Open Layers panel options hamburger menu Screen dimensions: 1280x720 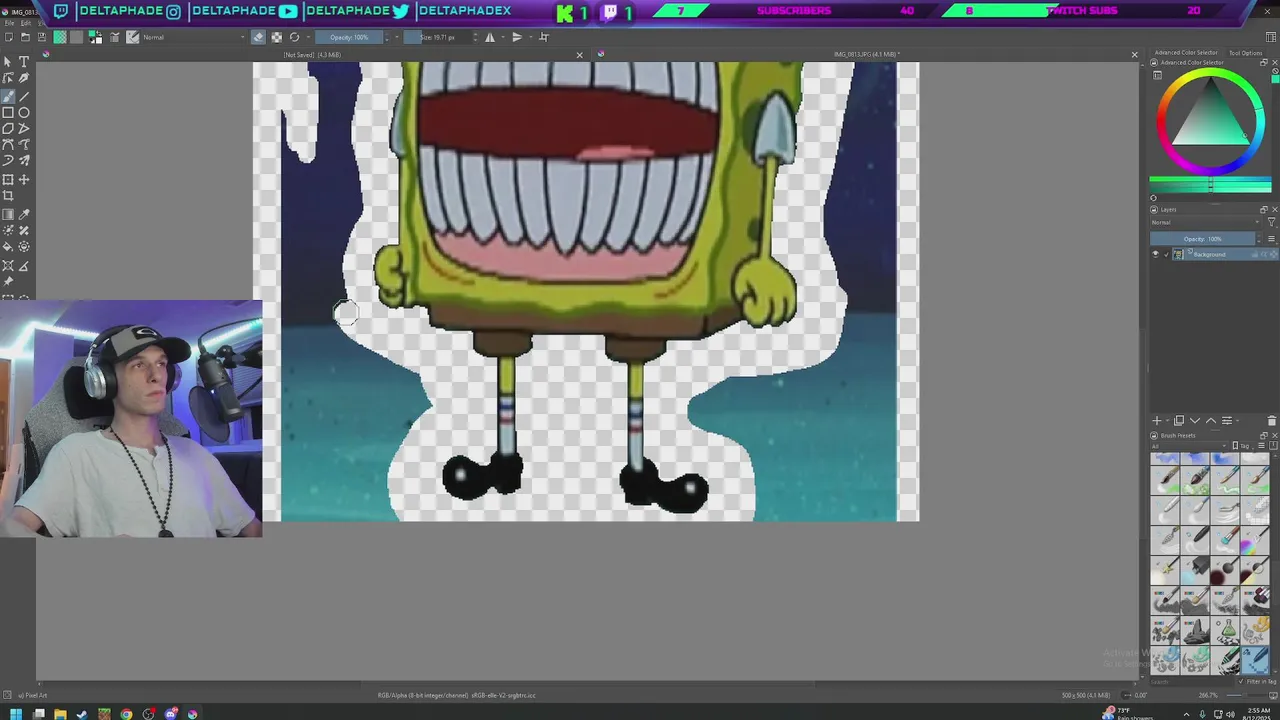tap(1271, 239)
